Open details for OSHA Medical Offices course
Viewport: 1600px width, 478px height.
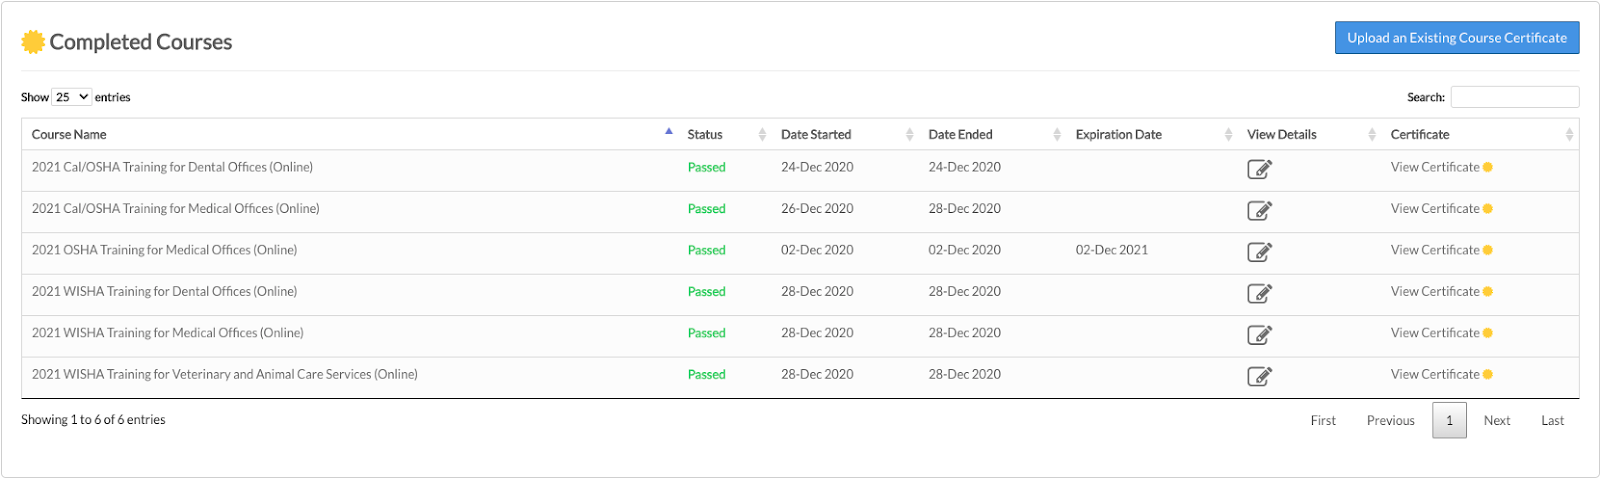tap(1259, 252)
